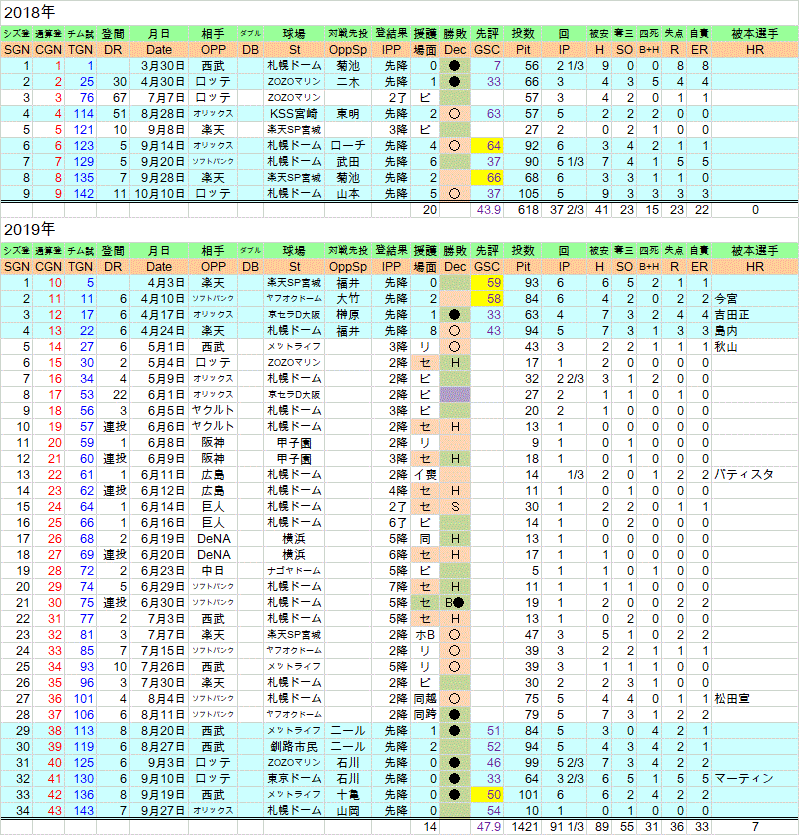Click the 吉田正 home run cell
Image resolution: width=799 pixels, height=835 pixels.
pos(755,315)
